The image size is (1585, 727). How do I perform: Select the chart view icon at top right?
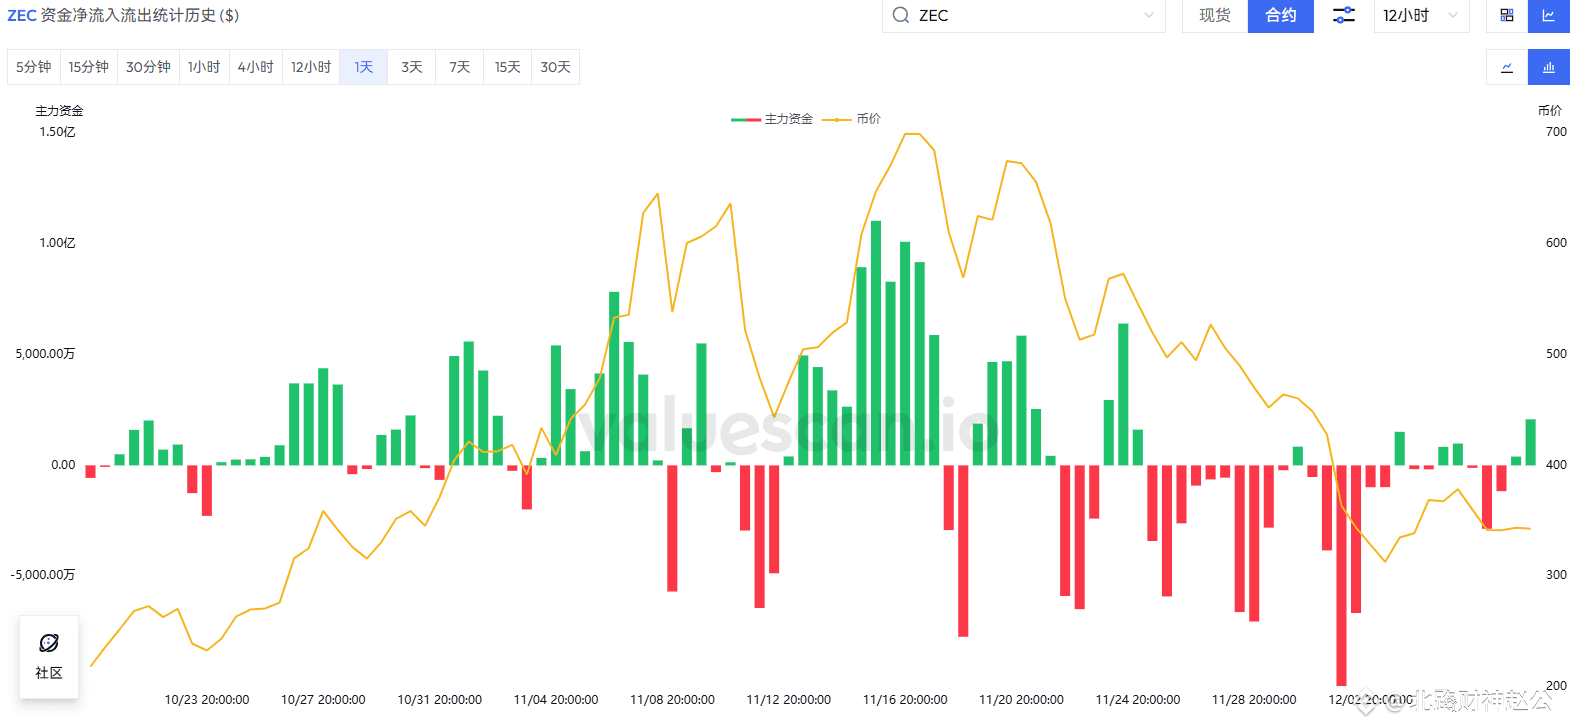pyautogui.click(x=1549, y=15)
